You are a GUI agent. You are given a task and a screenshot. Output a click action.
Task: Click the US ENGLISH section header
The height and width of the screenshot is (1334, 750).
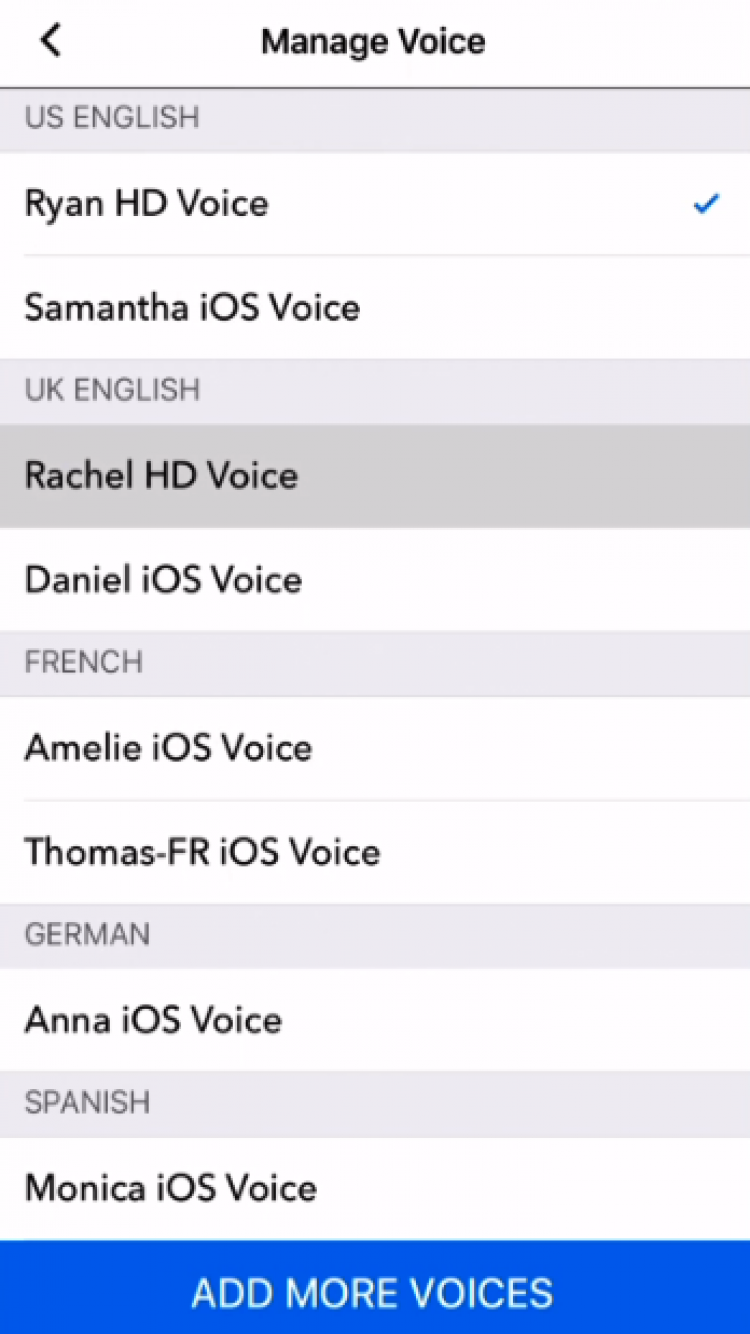coord(112,117)
